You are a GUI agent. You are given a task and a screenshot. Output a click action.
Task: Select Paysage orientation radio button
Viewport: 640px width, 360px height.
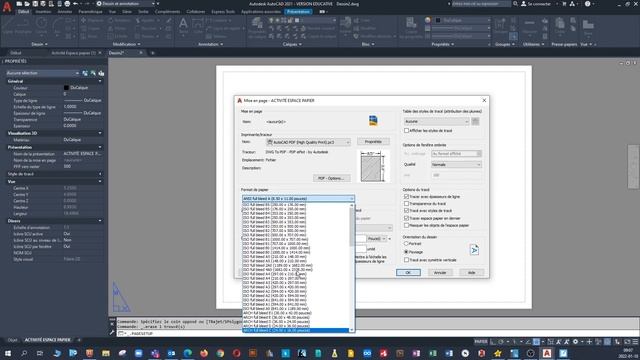406,252
